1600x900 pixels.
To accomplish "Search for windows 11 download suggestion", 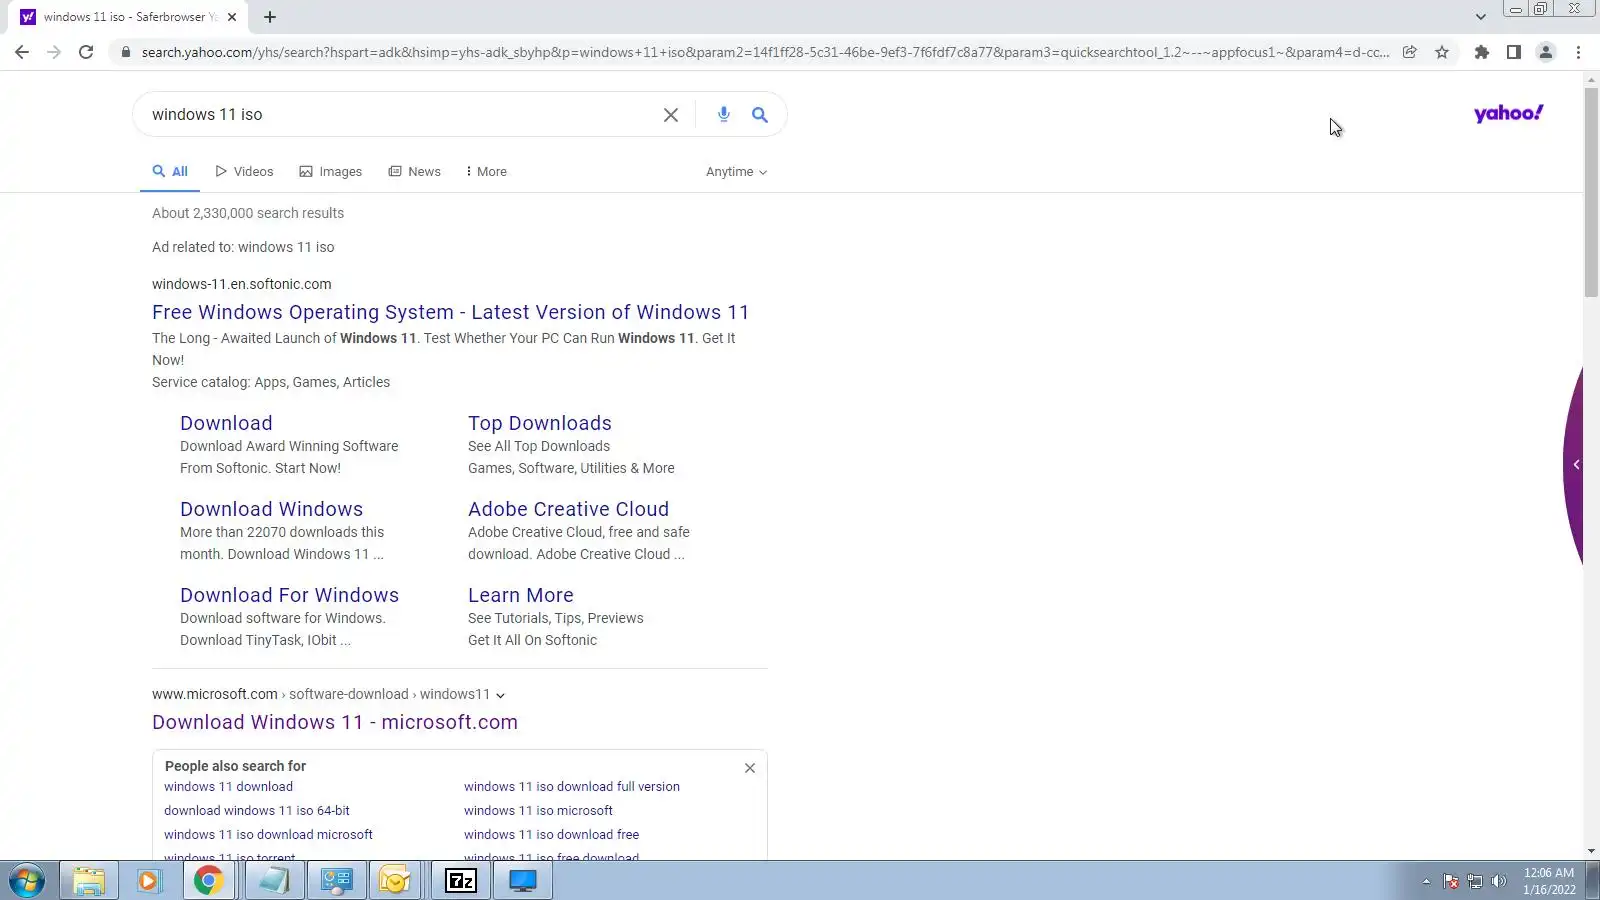I will click(x=229, y=787).
